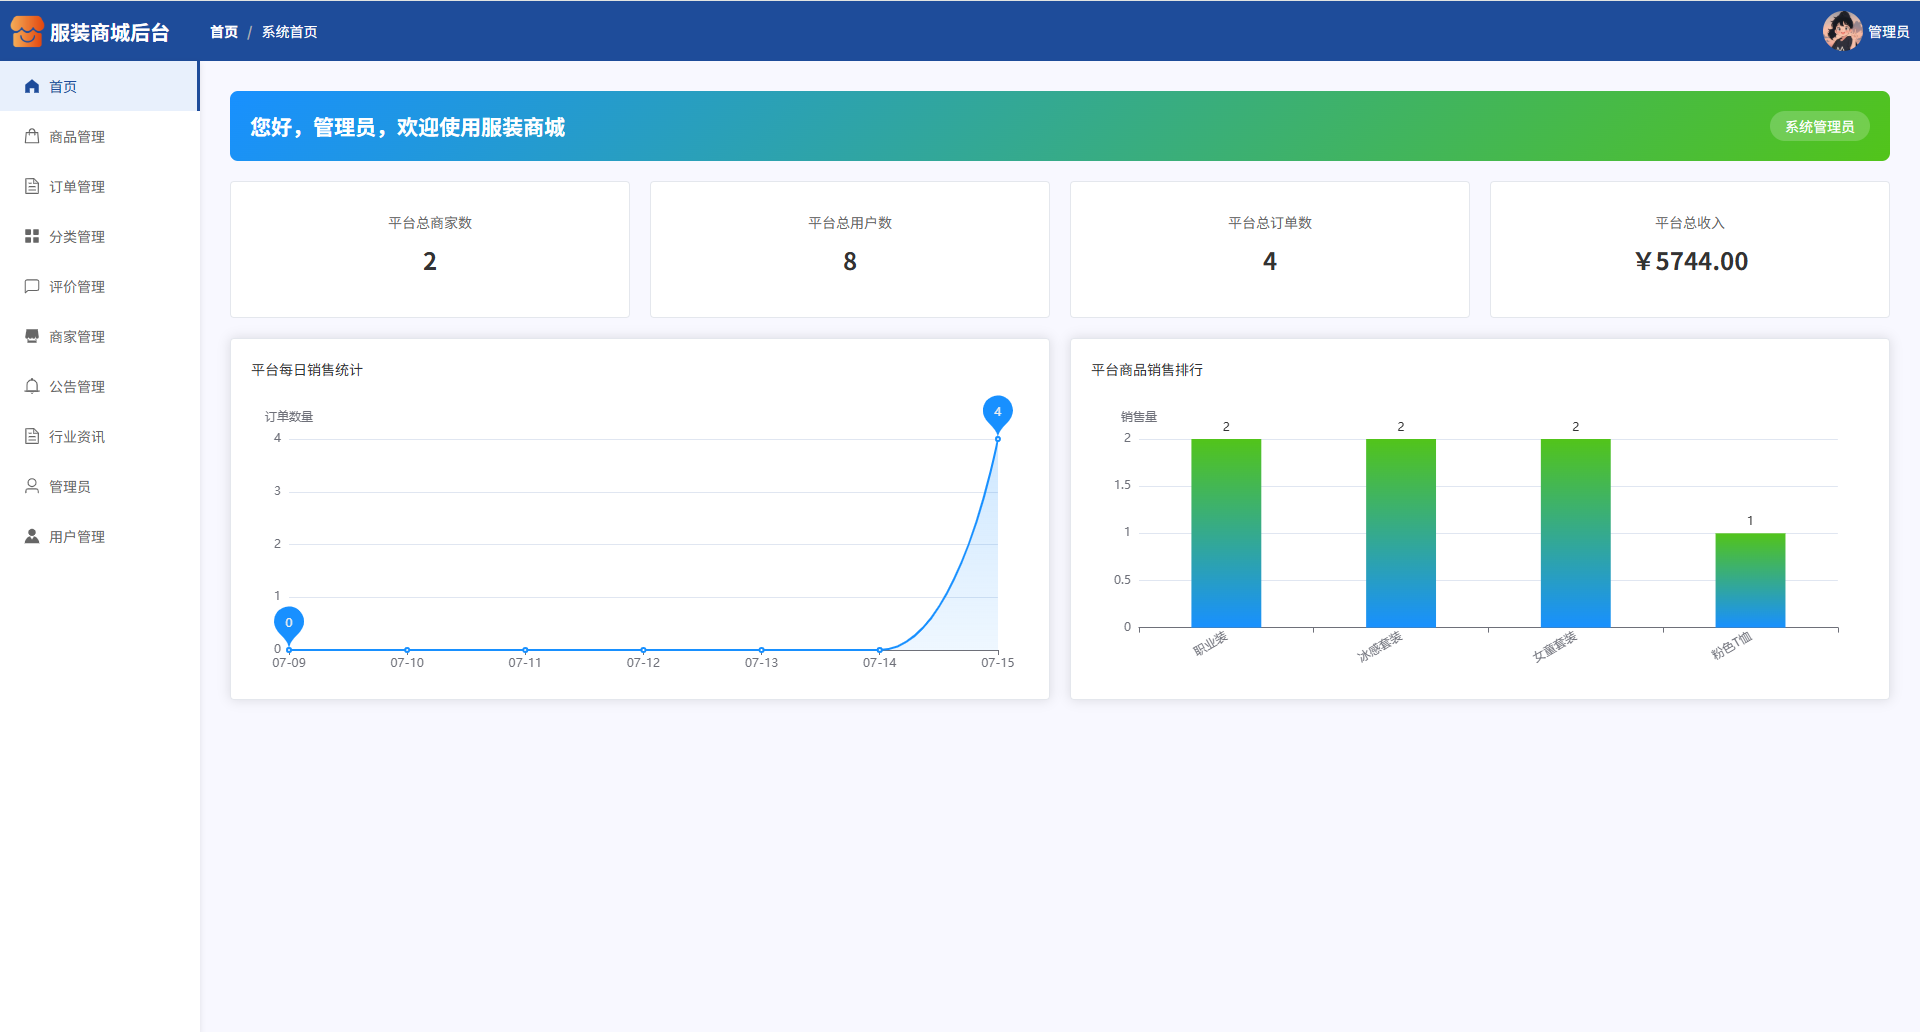1920x1032 pixels.
Task: Click the 平台总用户数 statistics card
Action: pyautogui.click(x=849, y=249)
